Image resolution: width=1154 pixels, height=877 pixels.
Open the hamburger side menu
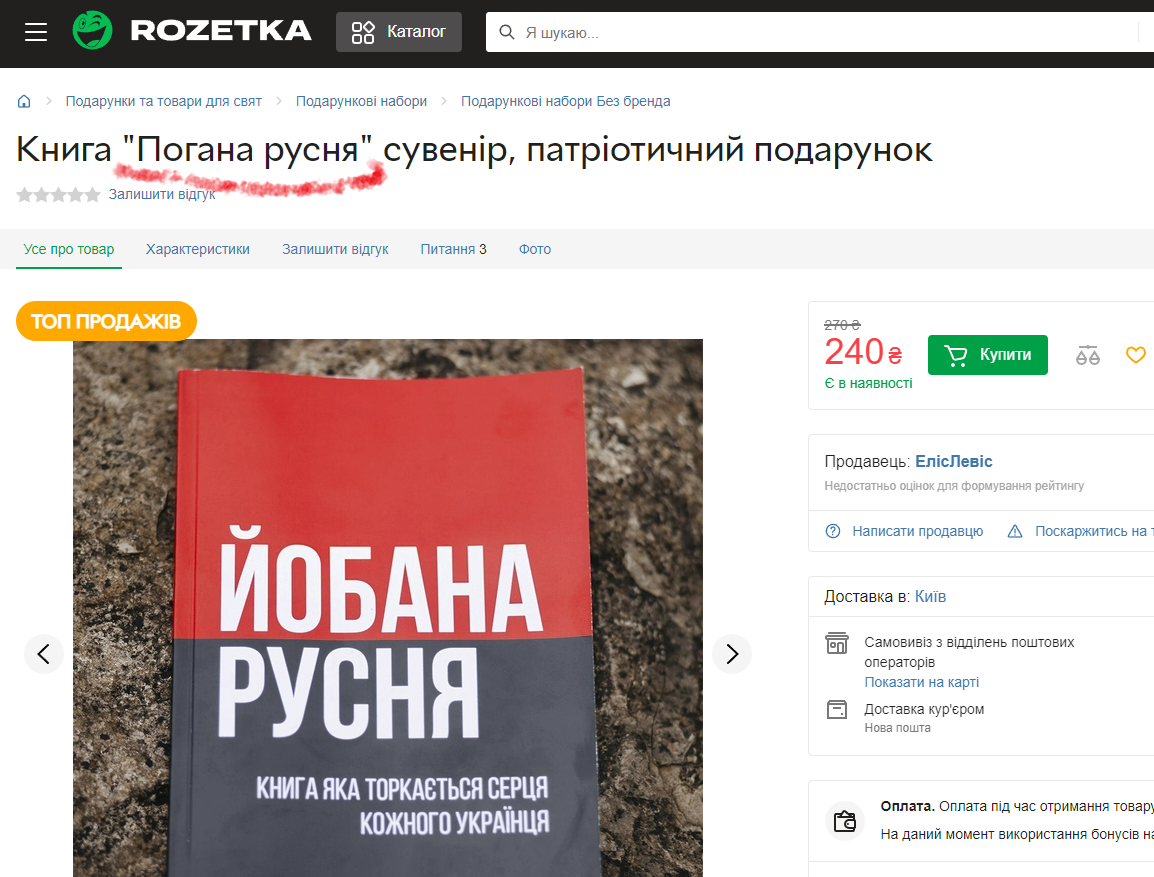(35, 32)
